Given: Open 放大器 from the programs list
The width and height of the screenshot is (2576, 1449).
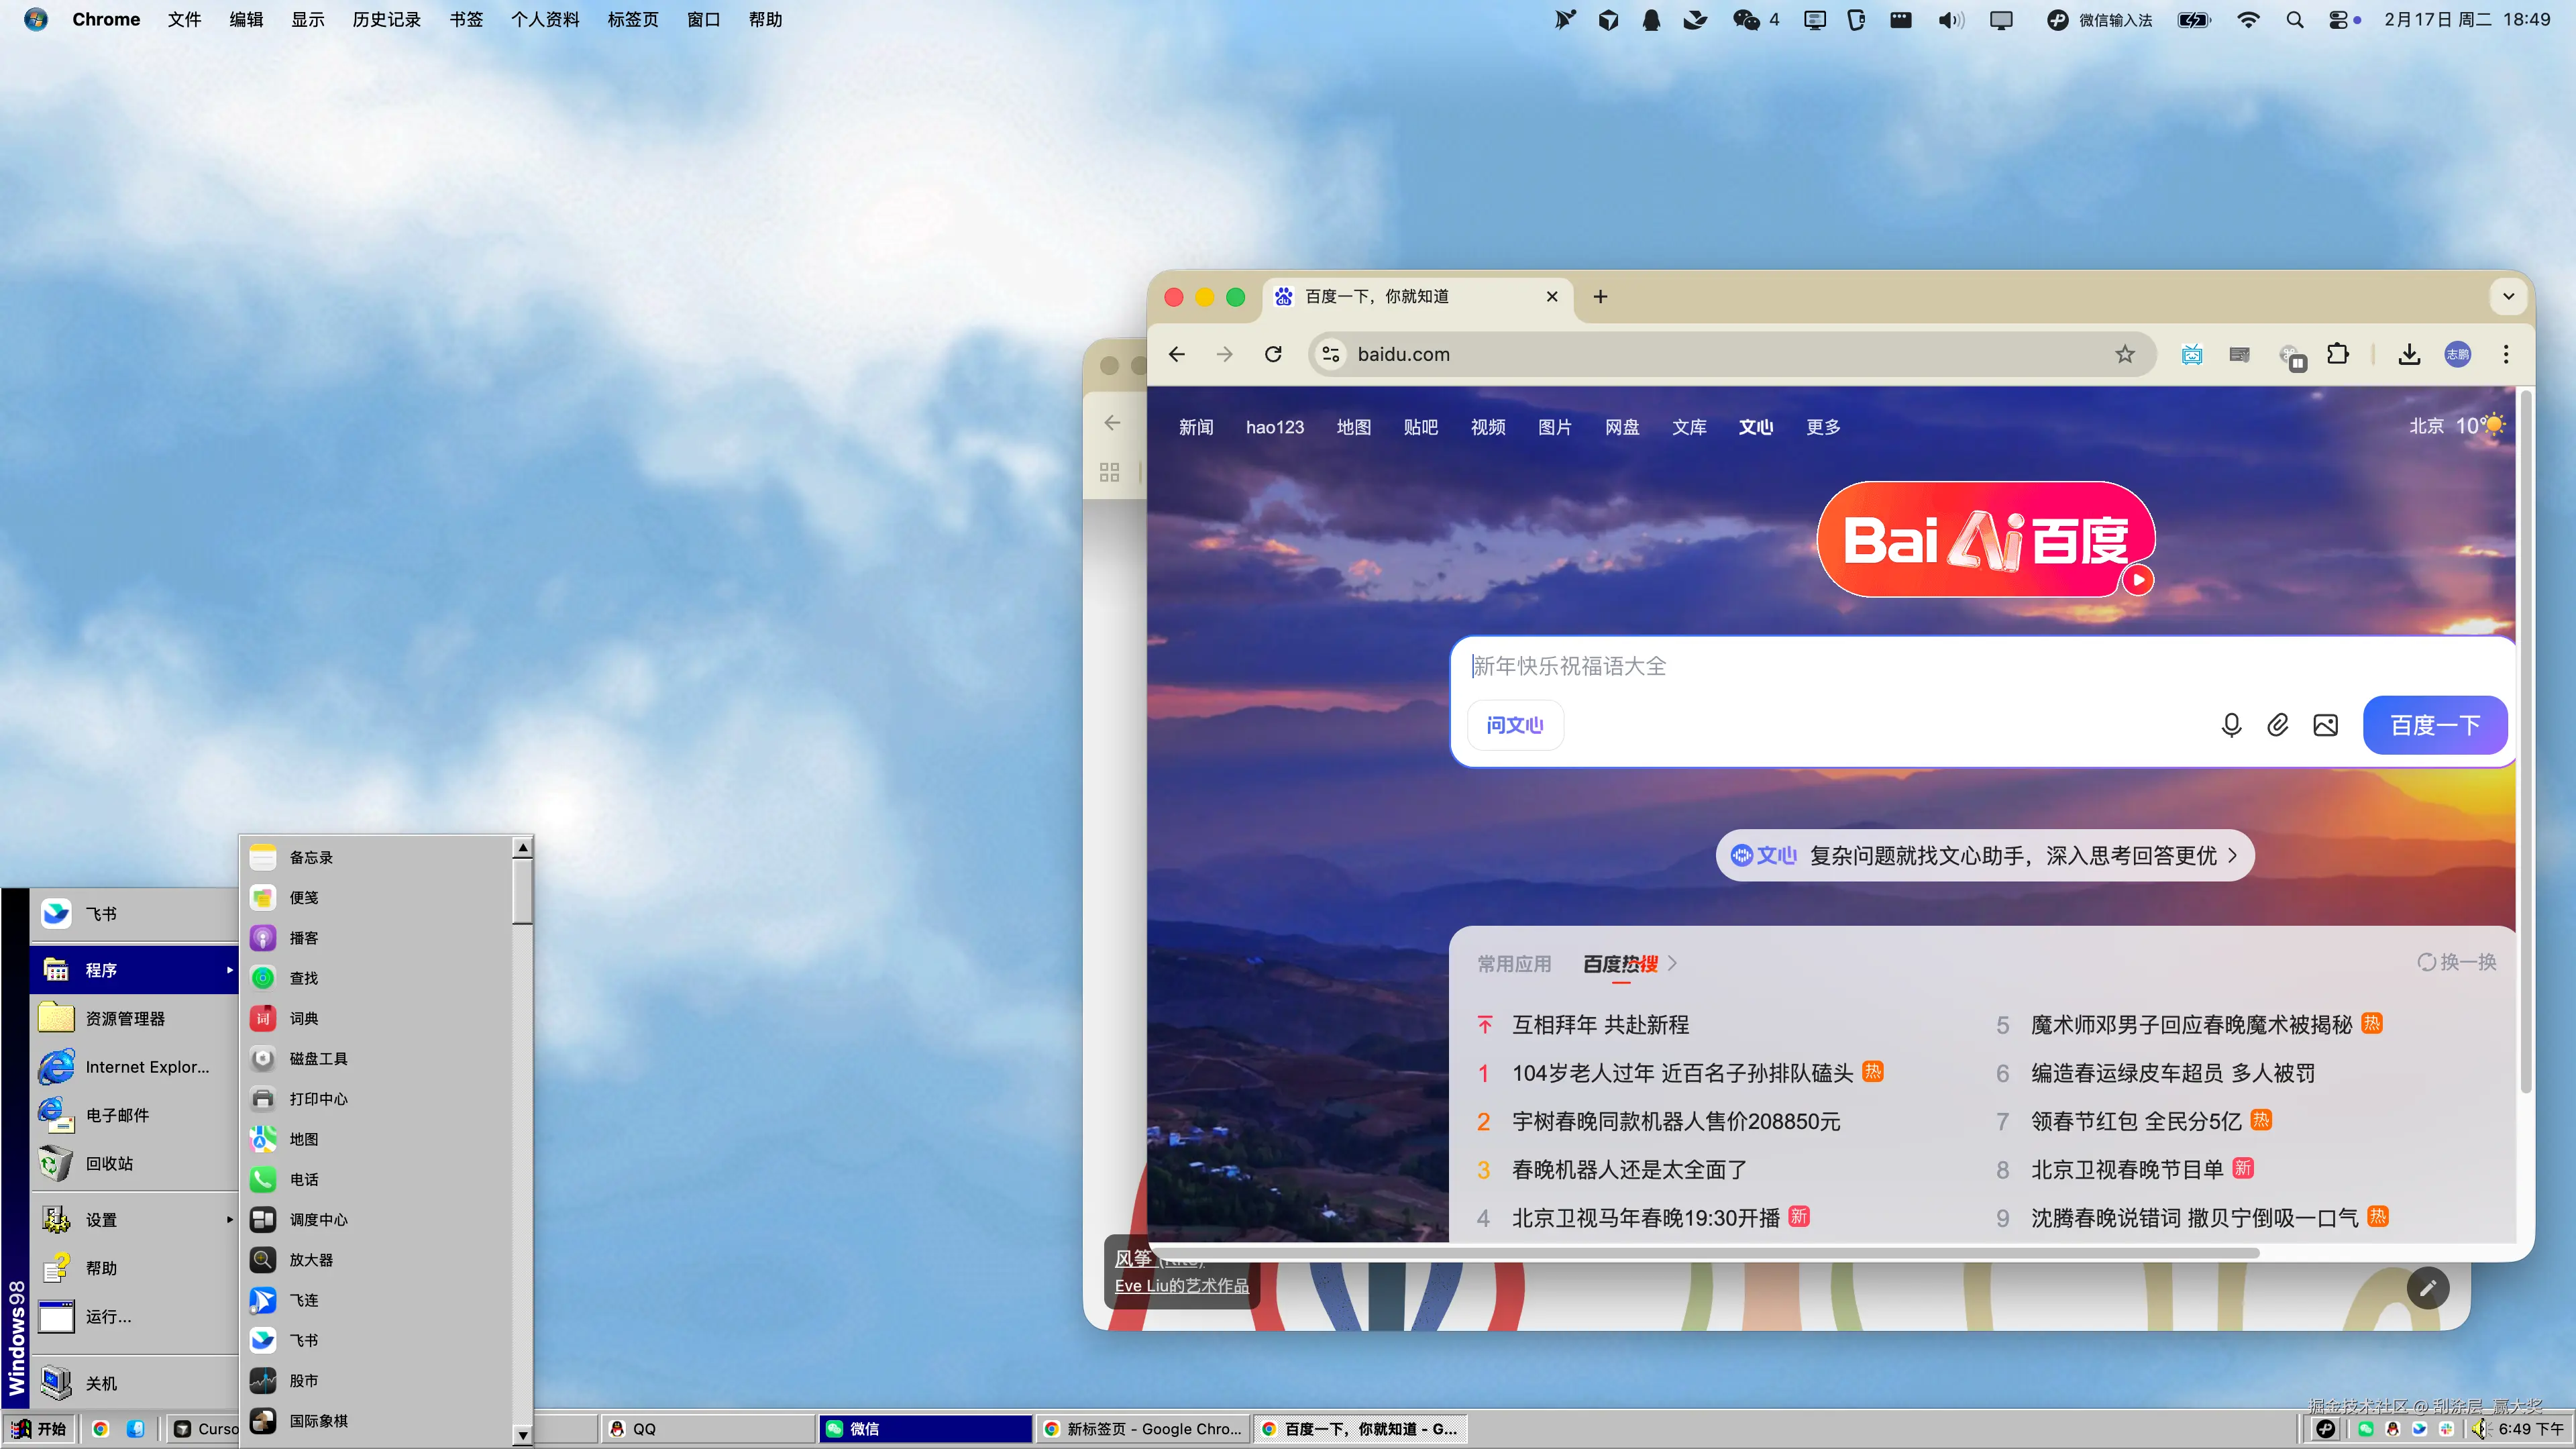Looking at the screenshot, I should 310,1260.
